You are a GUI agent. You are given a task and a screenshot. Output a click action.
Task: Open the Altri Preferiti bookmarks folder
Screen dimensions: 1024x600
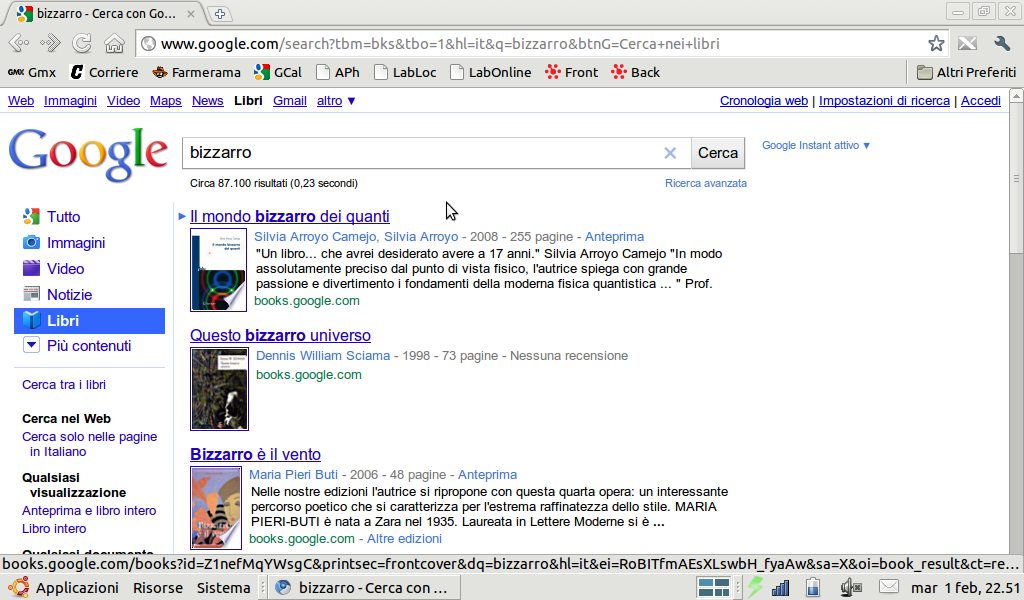pyautogui.click(x=967, y=72)
